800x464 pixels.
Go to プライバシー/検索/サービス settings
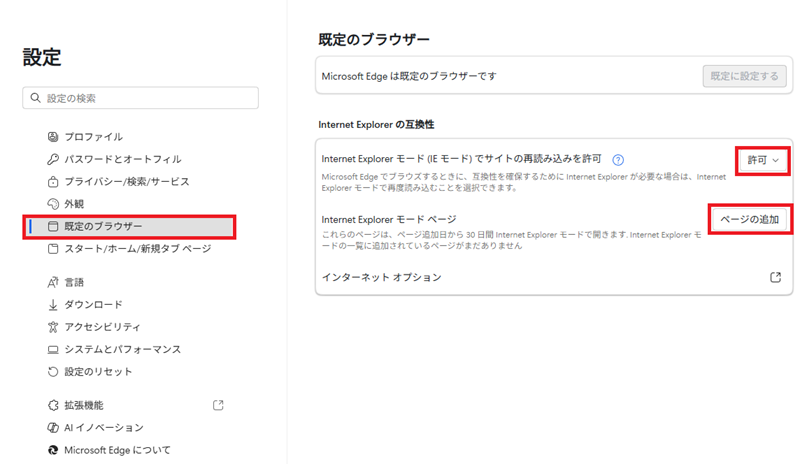tap(129, 182)
